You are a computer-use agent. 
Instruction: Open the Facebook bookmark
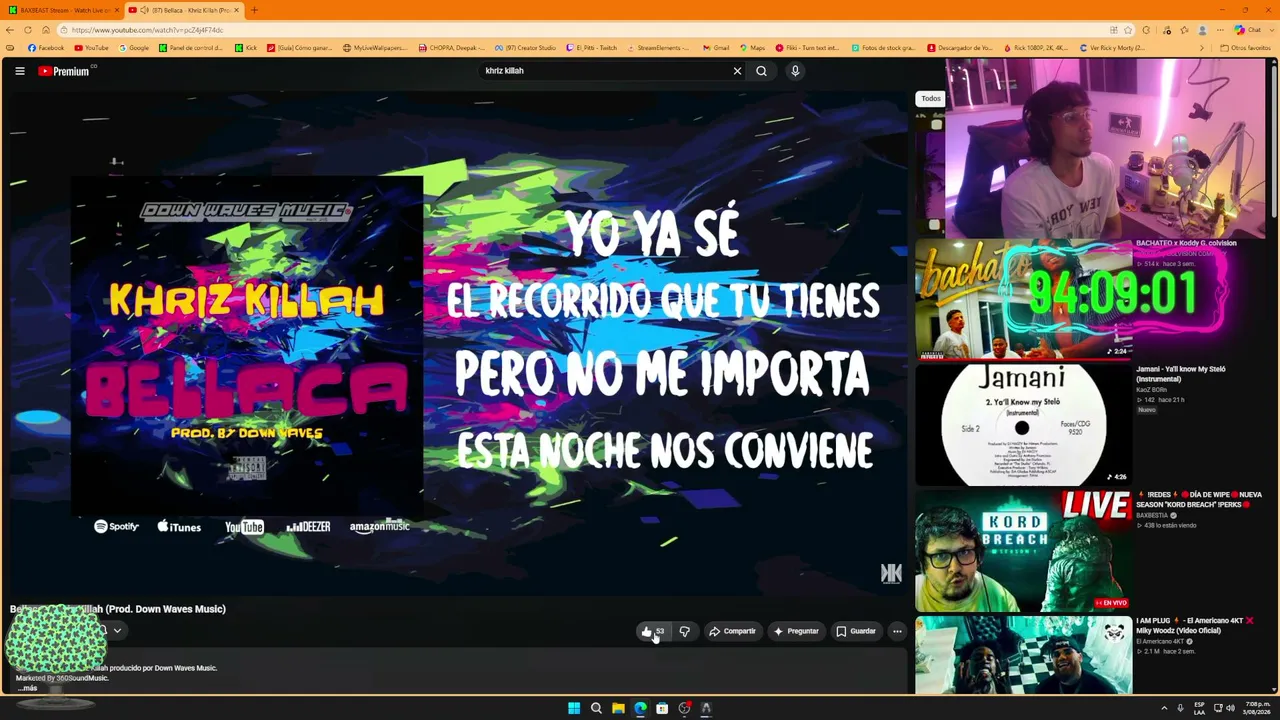pyautogui.click(x=46, y=48)
